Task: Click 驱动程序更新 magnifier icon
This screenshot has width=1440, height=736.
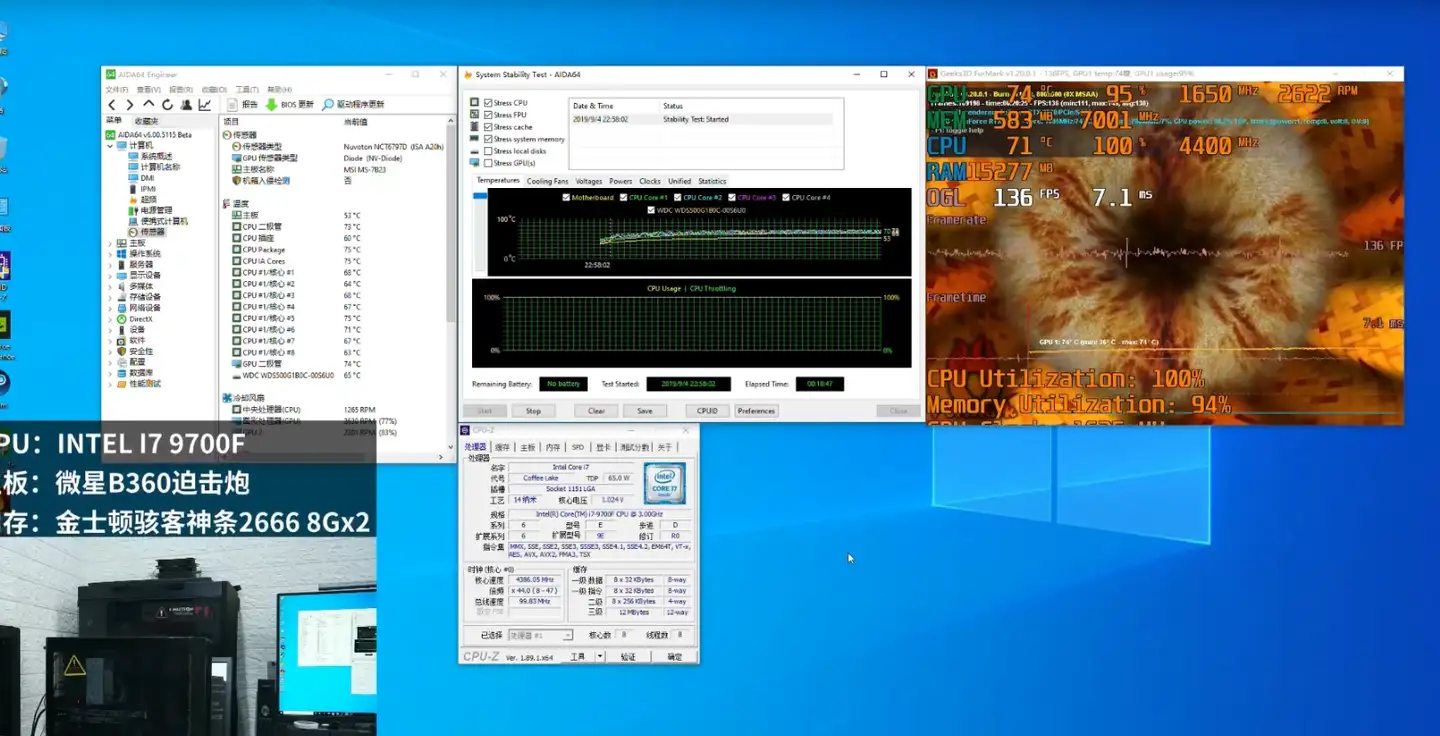Action: [x=328, y=104]
